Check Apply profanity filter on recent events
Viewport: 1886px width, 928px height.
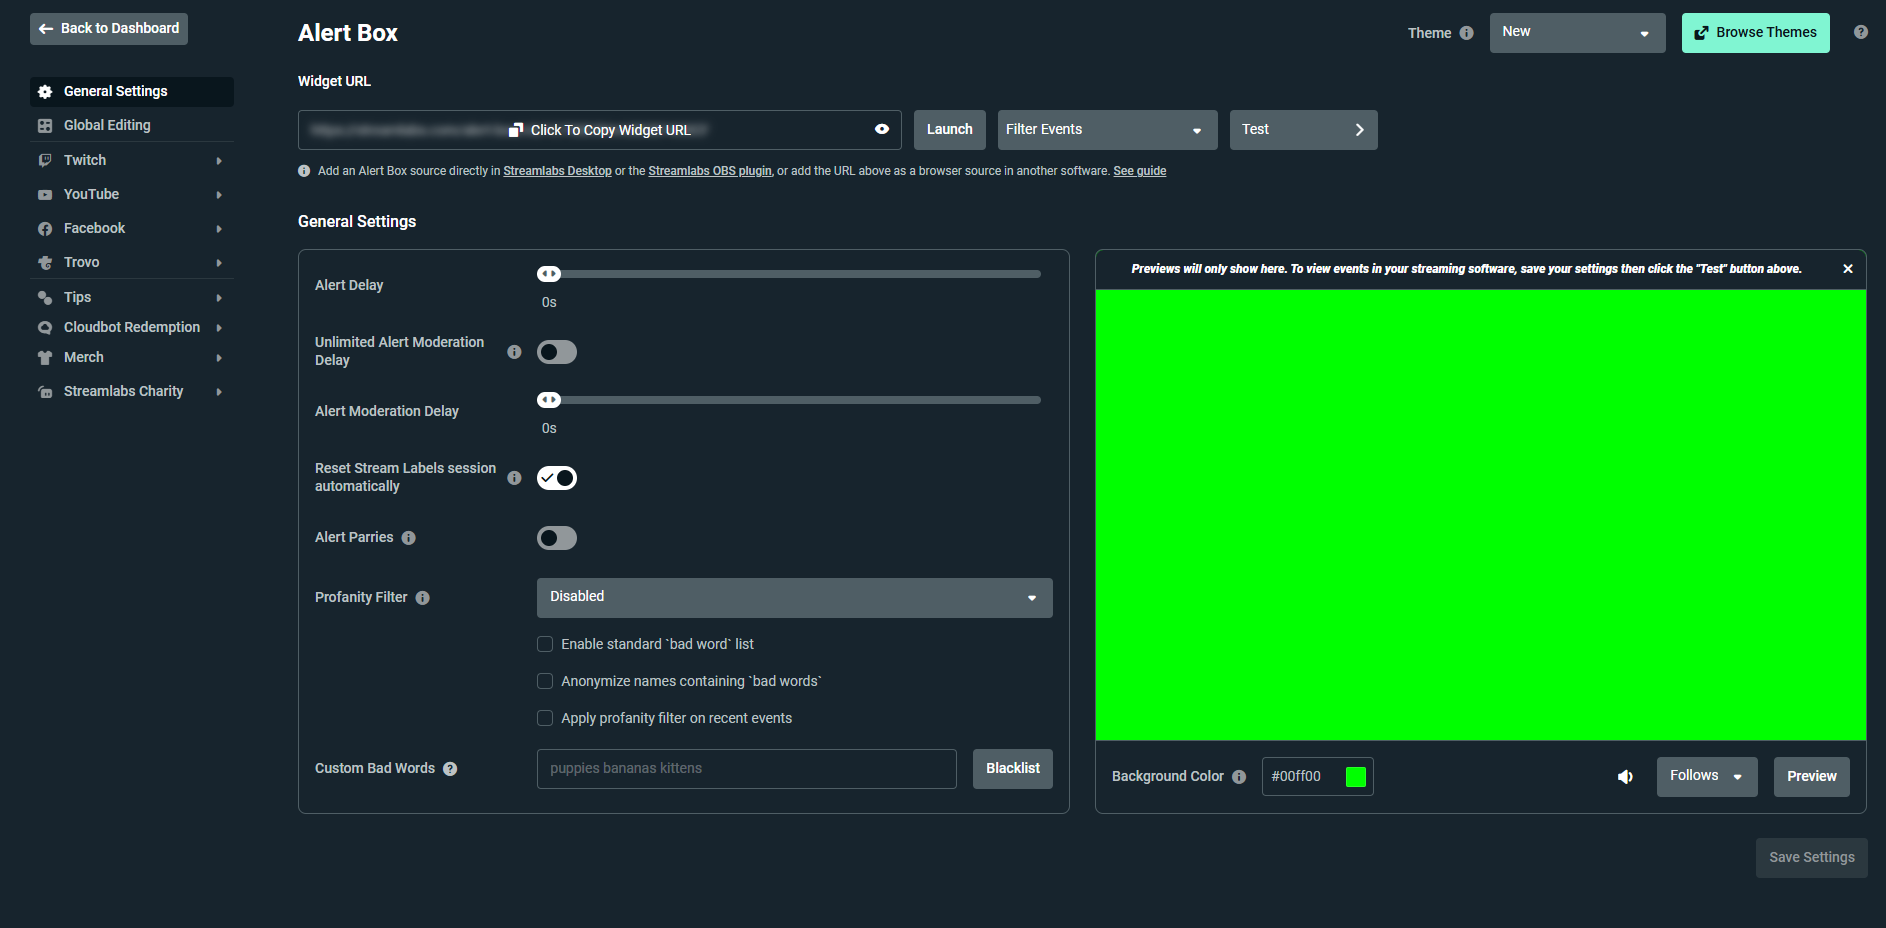click(x=545, y=718)
